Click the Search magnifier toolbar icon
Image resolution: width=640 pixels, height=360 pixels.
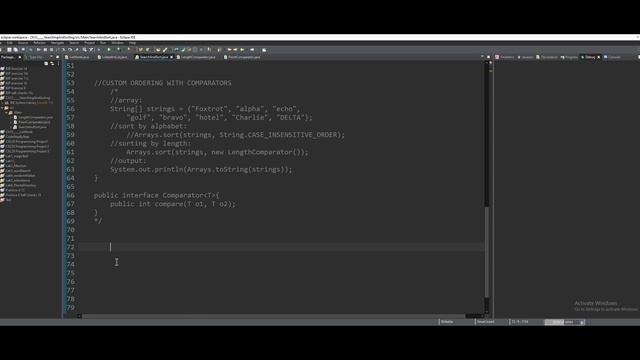(x=84, y=50)
